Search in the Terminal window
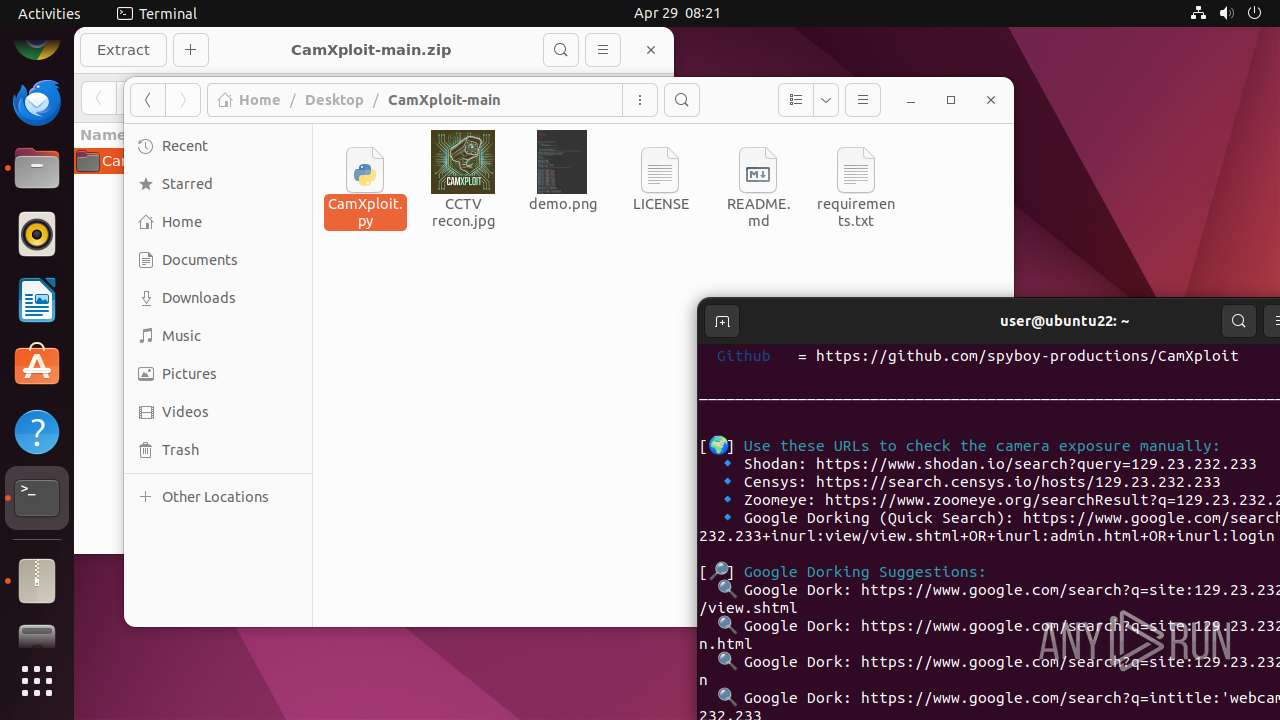The width and height of the screenshot is (1280, 720). click(x=1239, y=322)
